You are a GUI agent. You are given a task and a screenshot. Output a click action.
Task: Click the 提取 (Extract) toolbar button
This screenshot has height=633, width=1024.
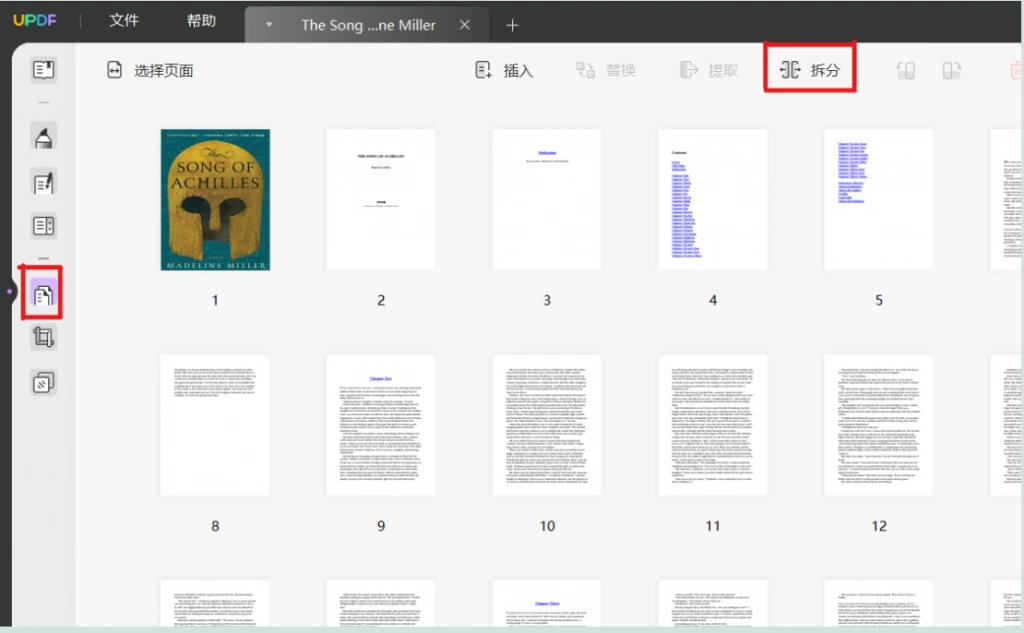point(709,70)
